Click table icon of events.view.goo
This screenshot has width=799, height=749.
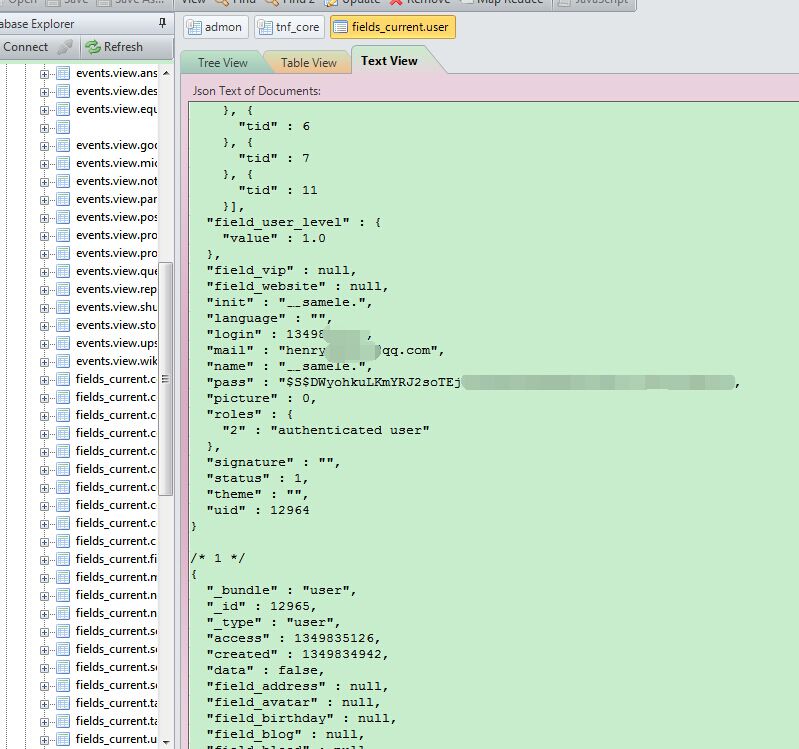coord(63,145)
